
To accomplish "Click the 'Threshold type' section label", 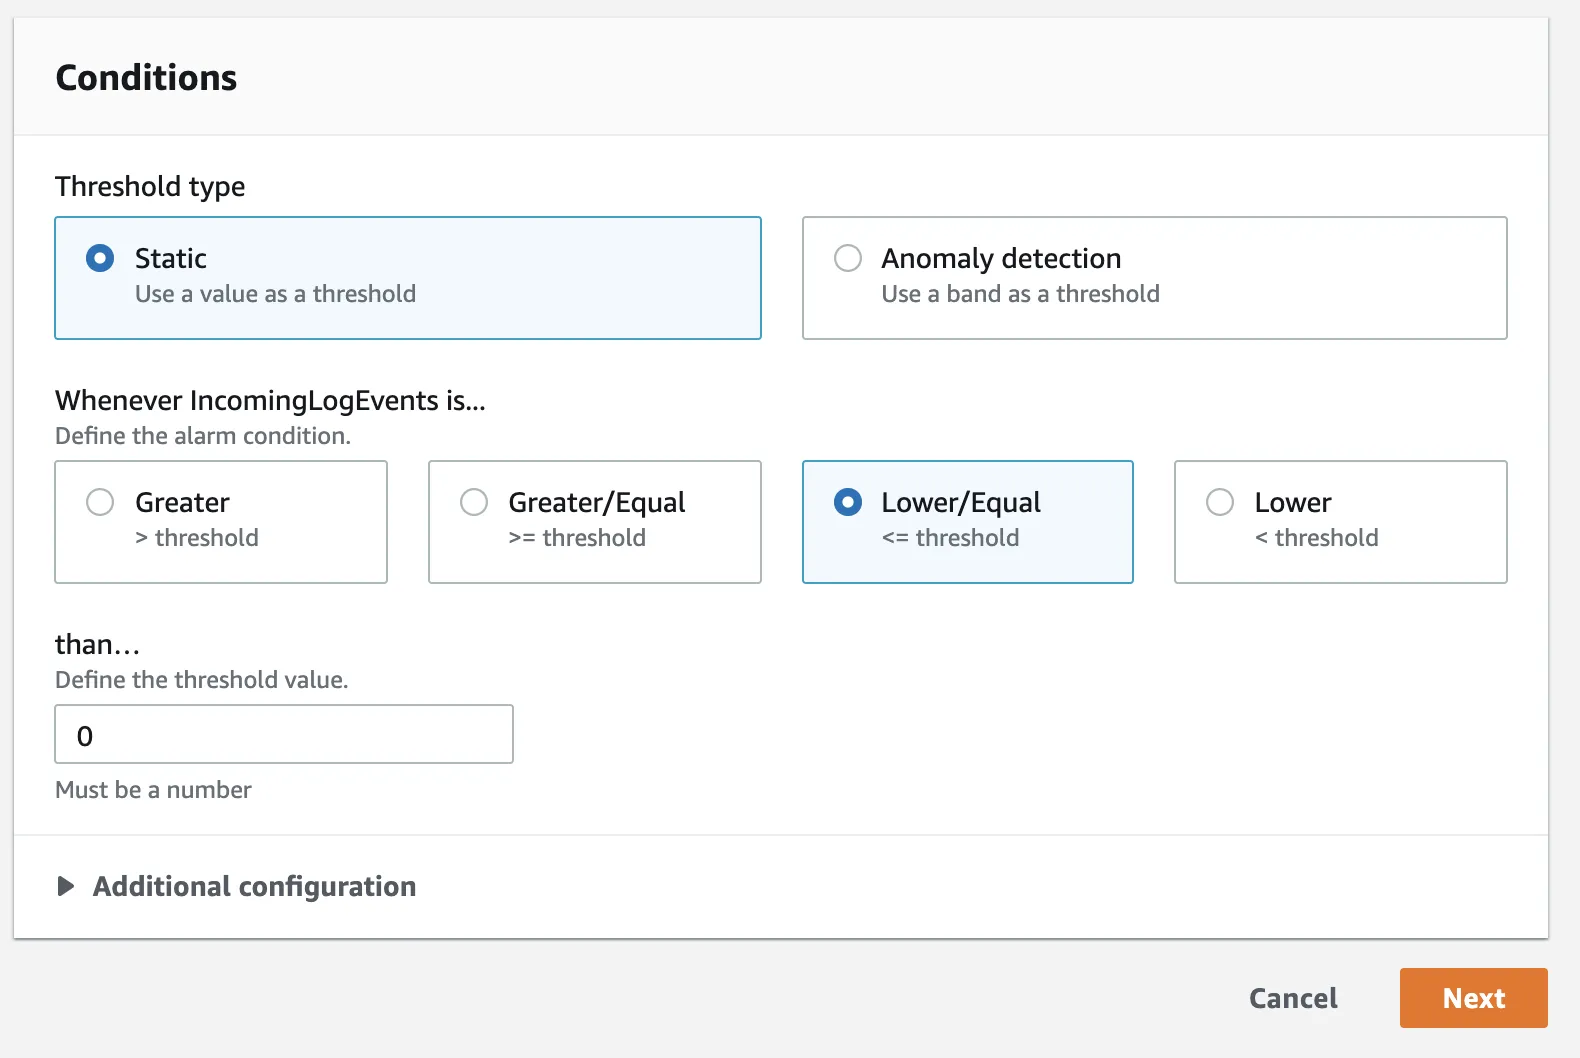I will (x=150, y=187).
